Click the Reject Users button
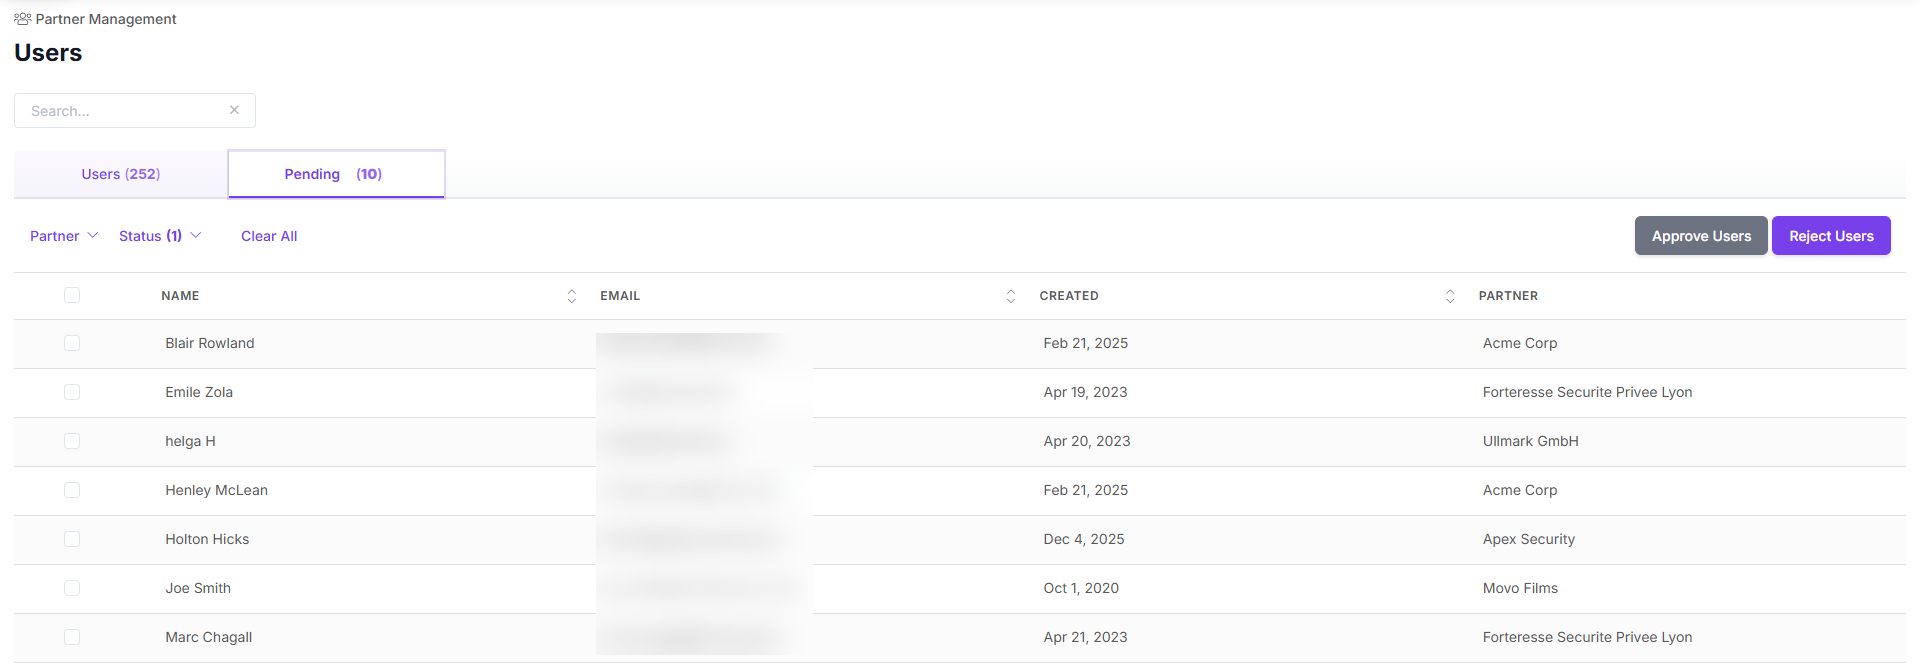1920x668 pixels. click(1831, 236)
